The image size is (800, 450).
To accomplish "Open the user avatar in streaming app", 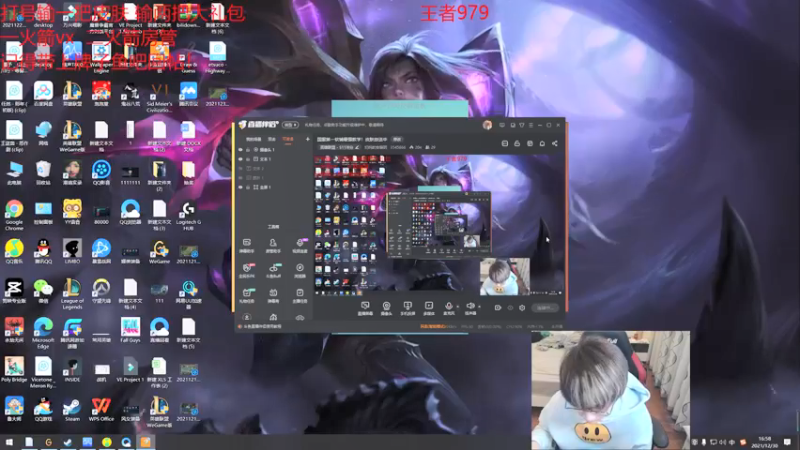I will 487,125.
